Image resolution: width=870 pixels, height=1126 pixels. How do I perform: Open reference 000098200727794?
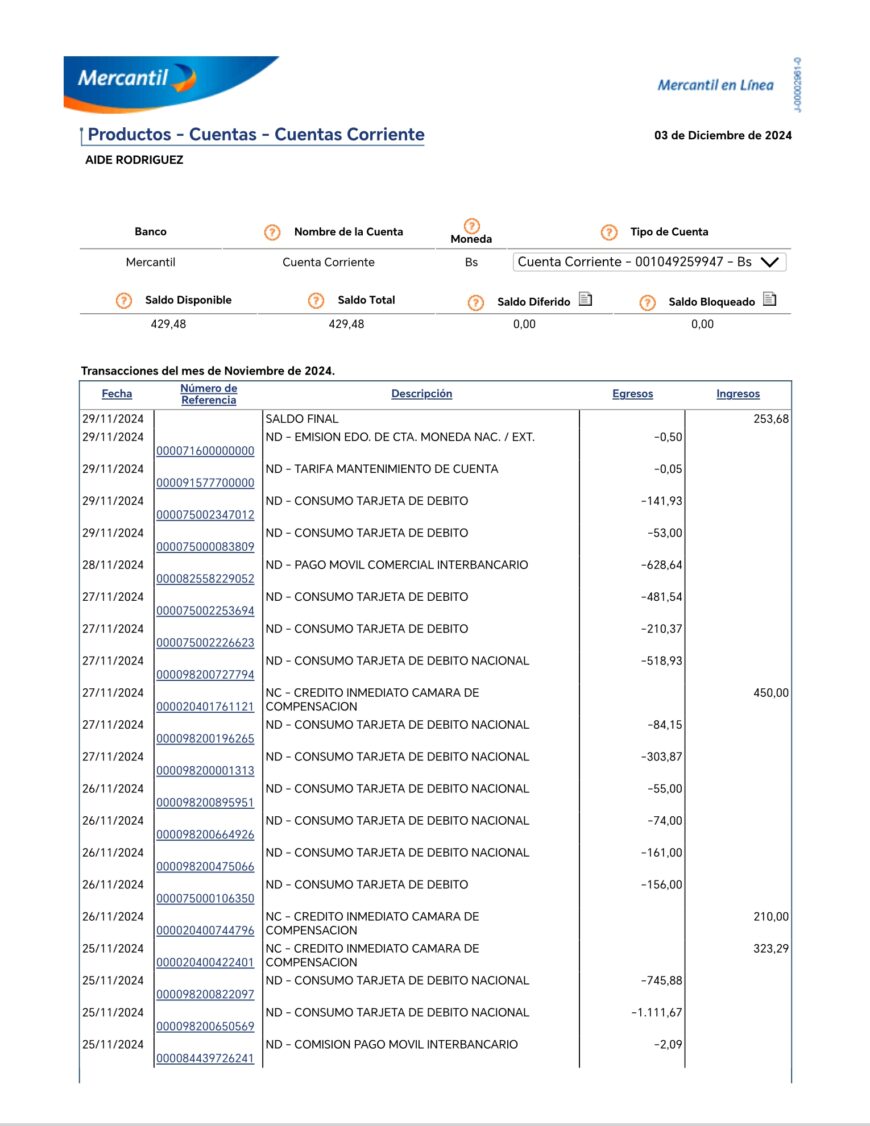205,674
